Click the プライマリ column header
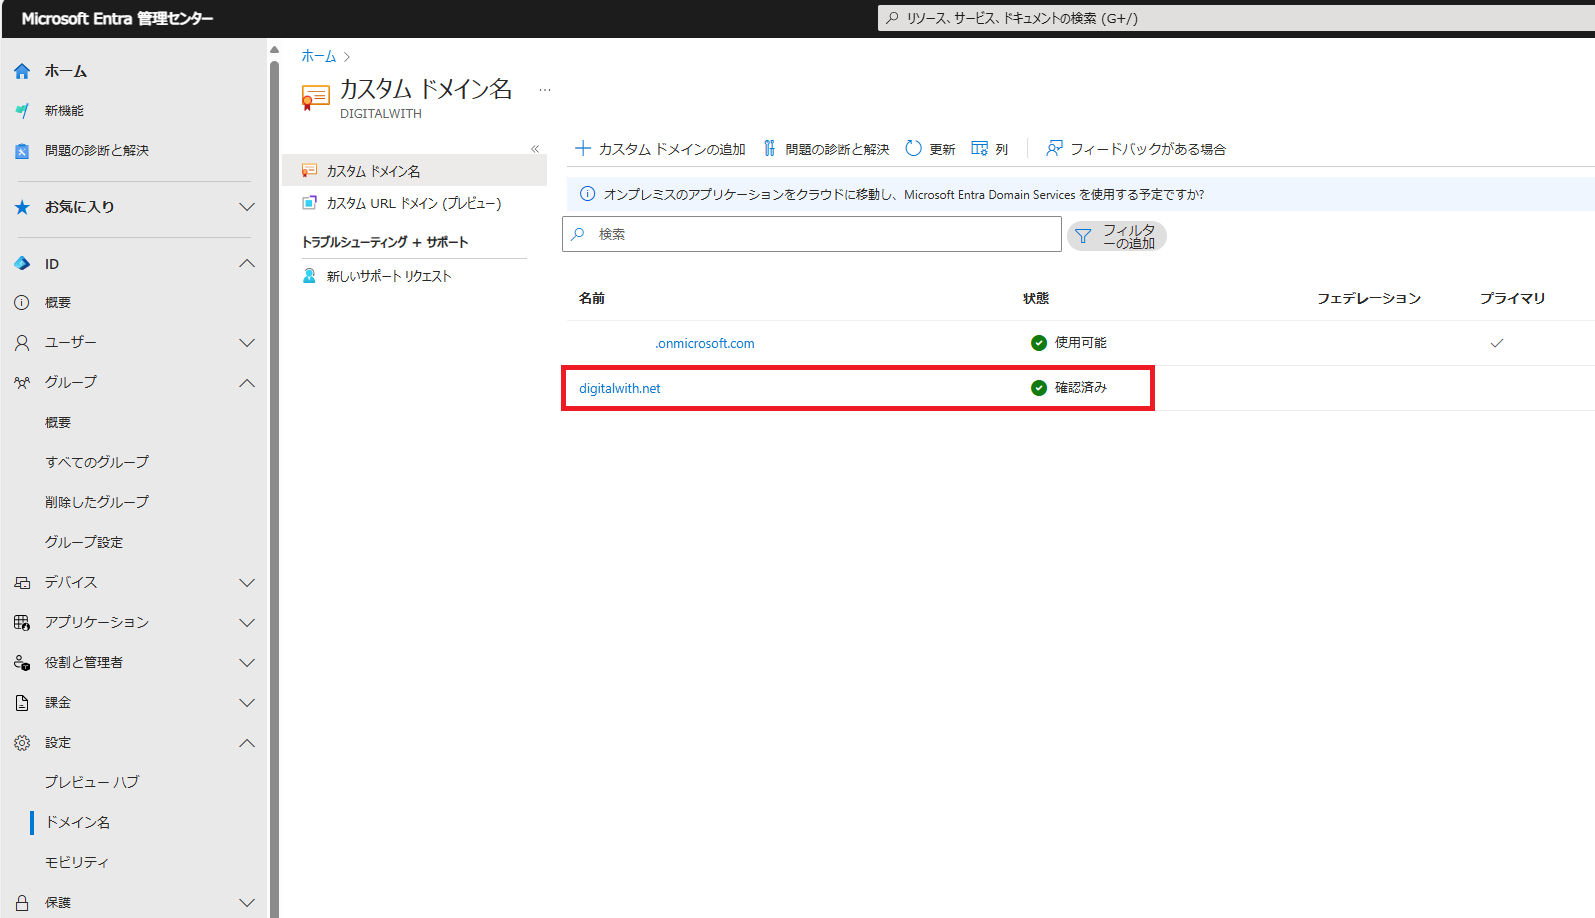This screenshot has height=918, width=1595. click(x=1513, y=298)
